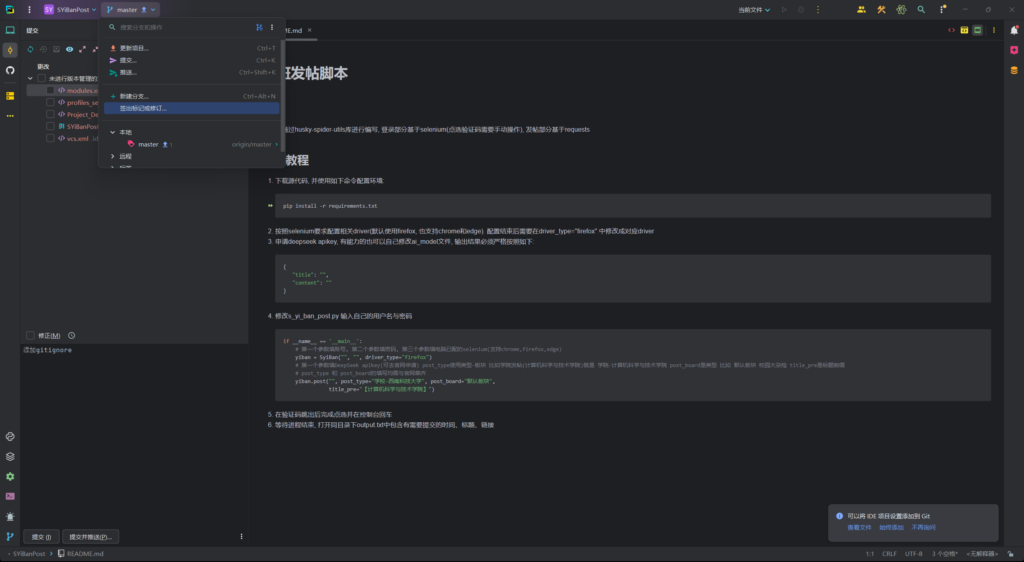Choose 更新项目... from the Git popup

[x=134, y=48]
